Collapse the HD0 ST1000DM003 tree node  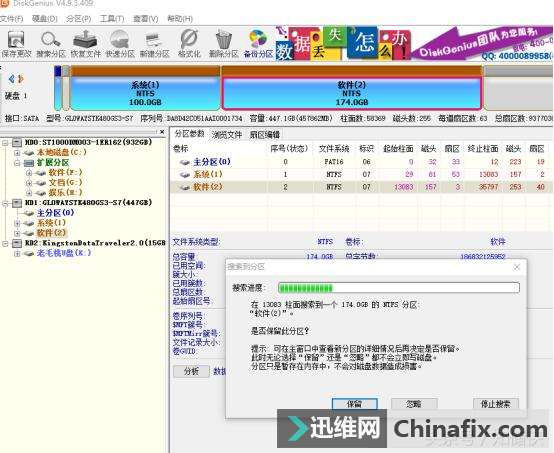tap(5, 143)
